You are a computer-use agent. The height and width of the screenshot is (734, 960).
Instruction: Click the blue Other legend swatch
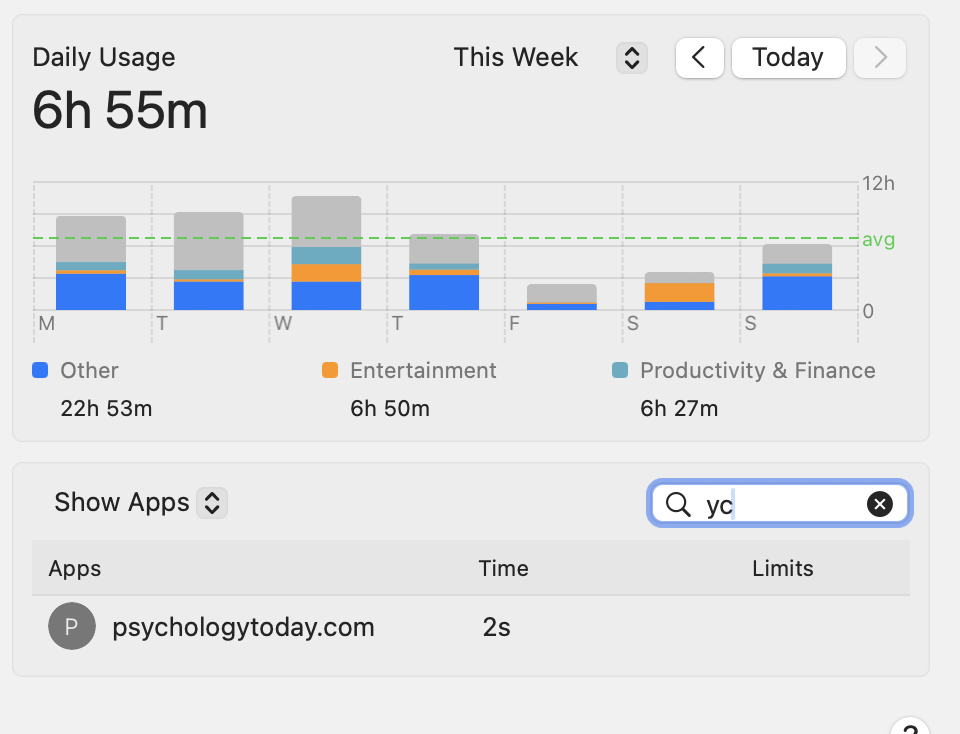[40, 370]
